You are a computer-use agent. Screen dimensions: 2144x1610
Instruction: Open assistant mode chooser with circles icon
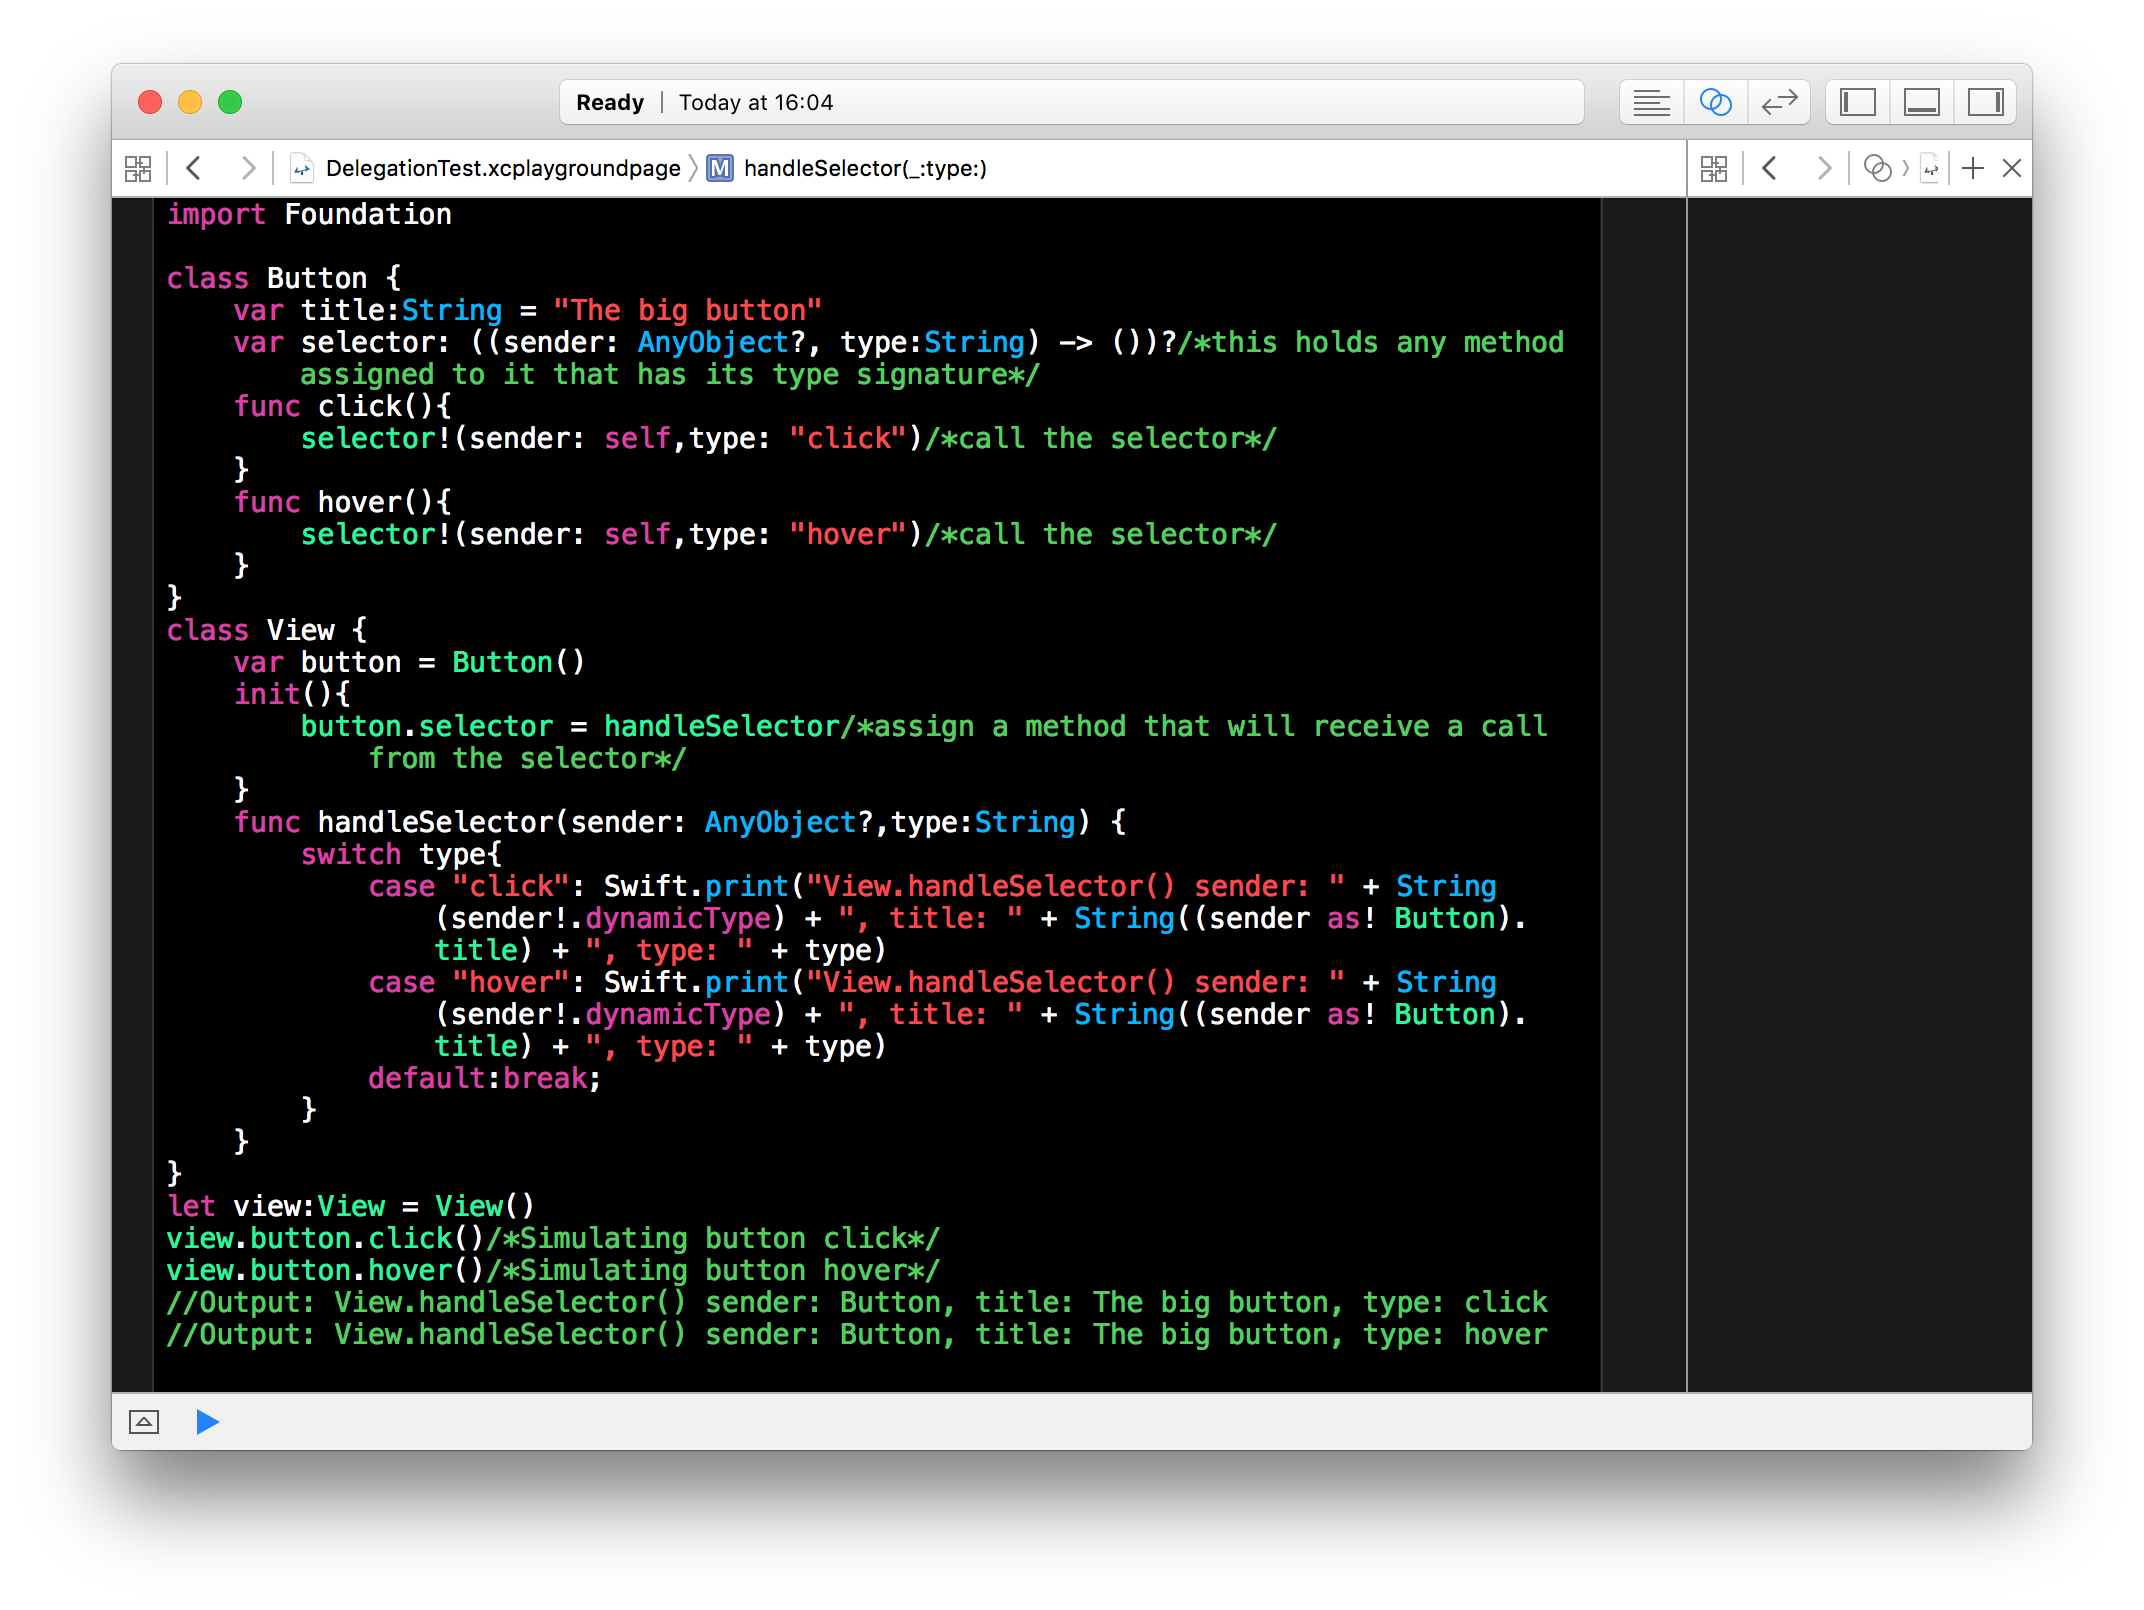point(1877,168)
